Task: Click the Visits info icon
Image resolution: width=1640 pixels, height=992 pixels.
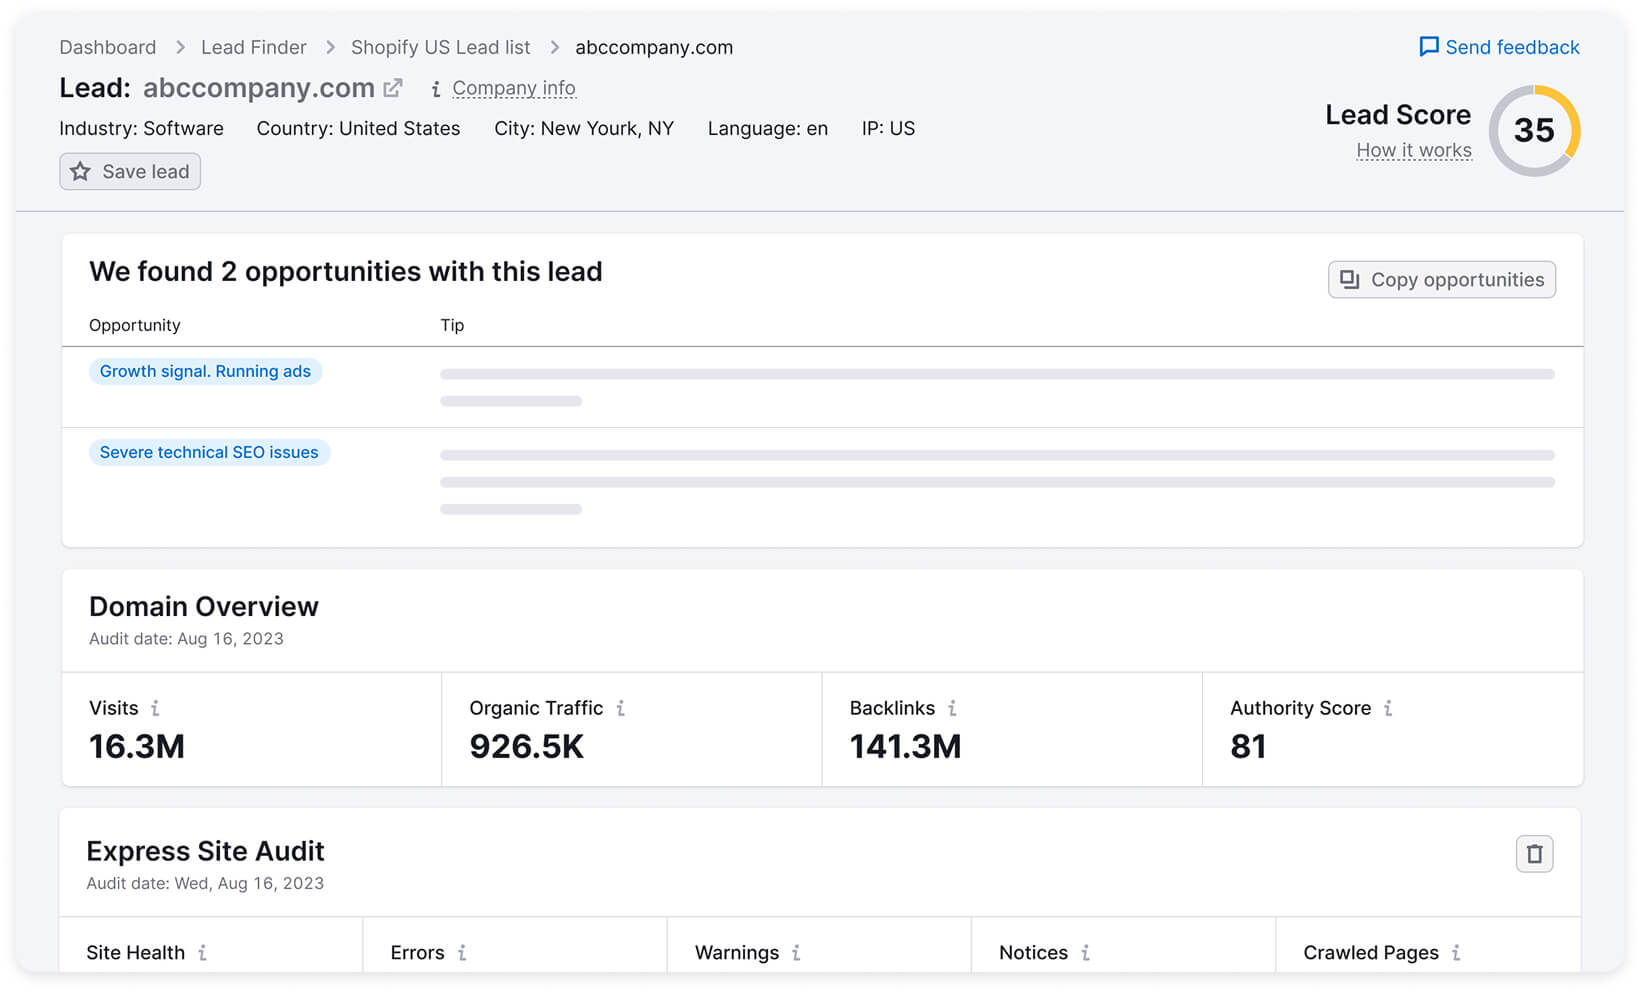Action: pos(155,708)
